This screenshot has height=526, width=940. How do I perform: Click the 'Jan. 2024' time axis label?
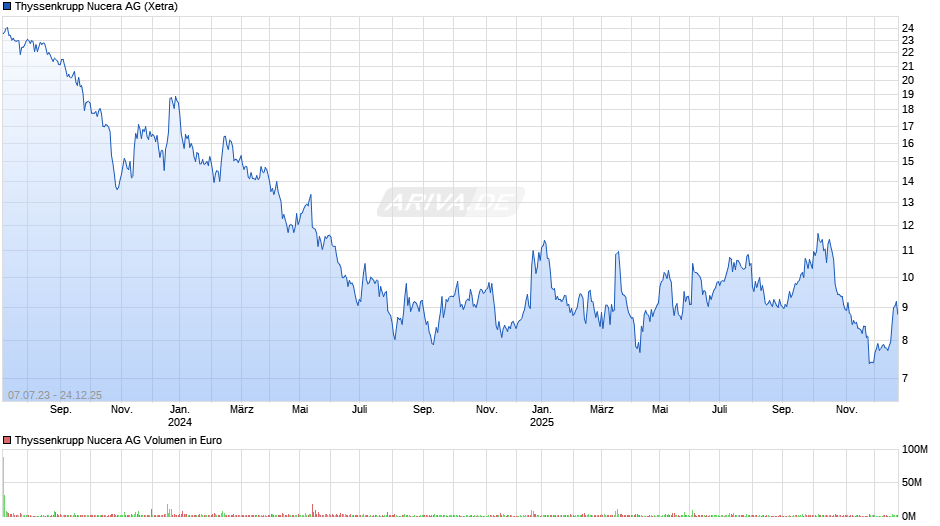point(180,416)
